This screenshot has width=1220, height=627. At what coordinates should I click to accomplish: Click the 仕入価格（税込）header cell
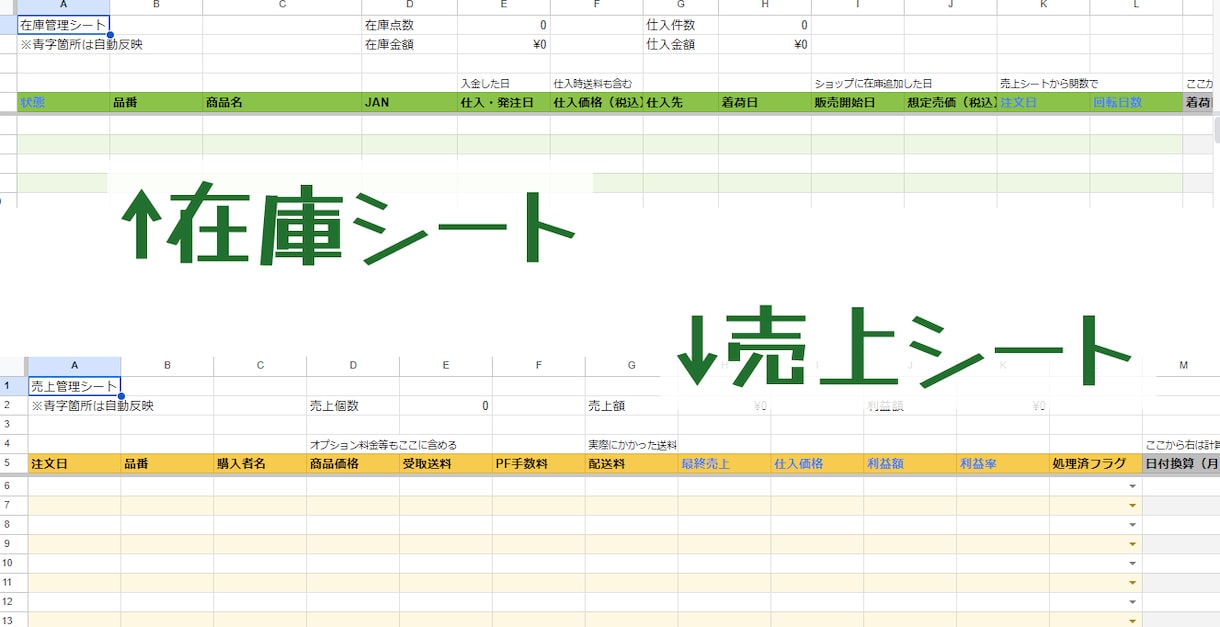point(596,102)
